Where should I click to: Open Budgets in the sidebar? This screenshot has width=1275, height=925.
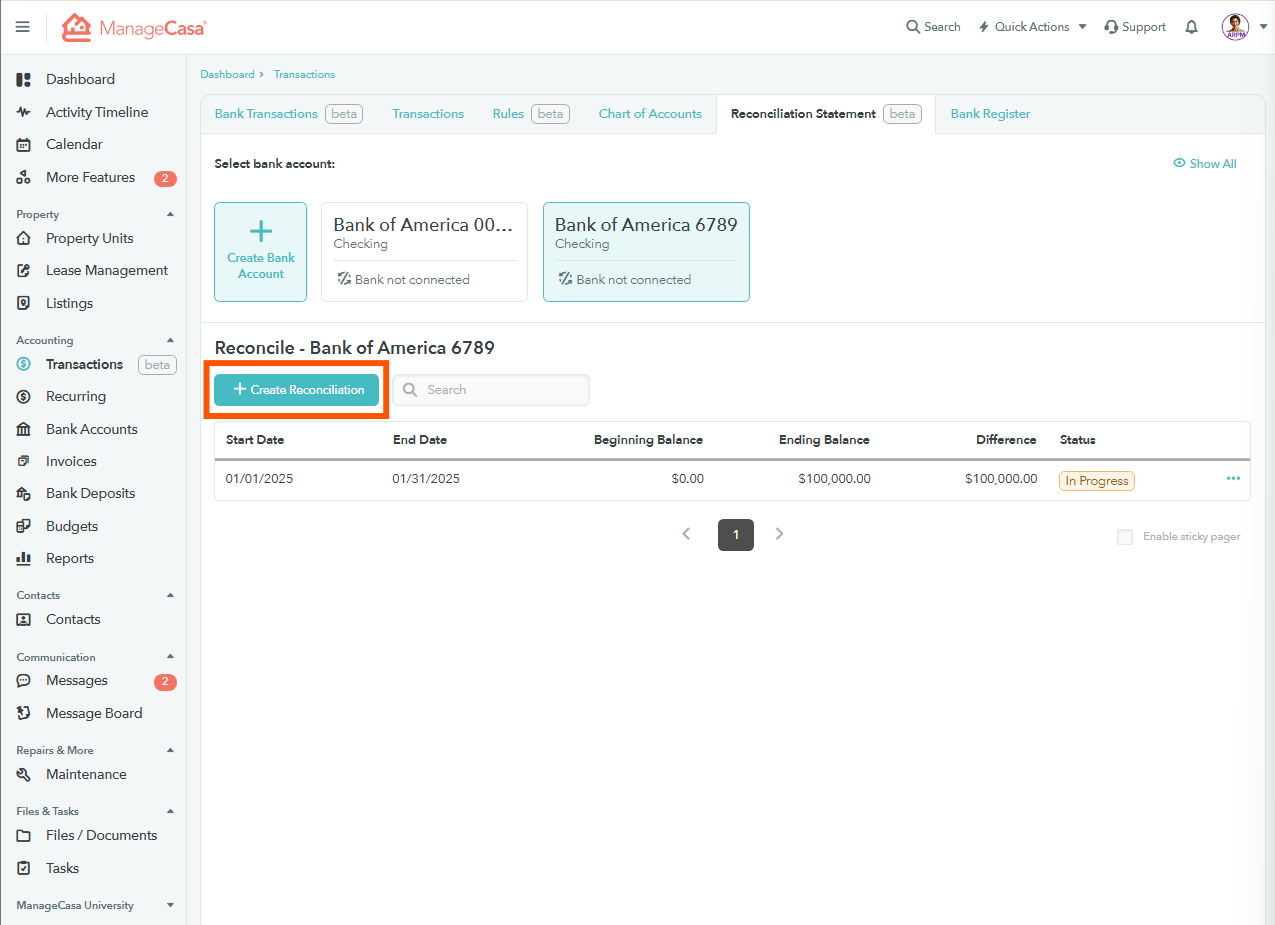coord(72,526)
